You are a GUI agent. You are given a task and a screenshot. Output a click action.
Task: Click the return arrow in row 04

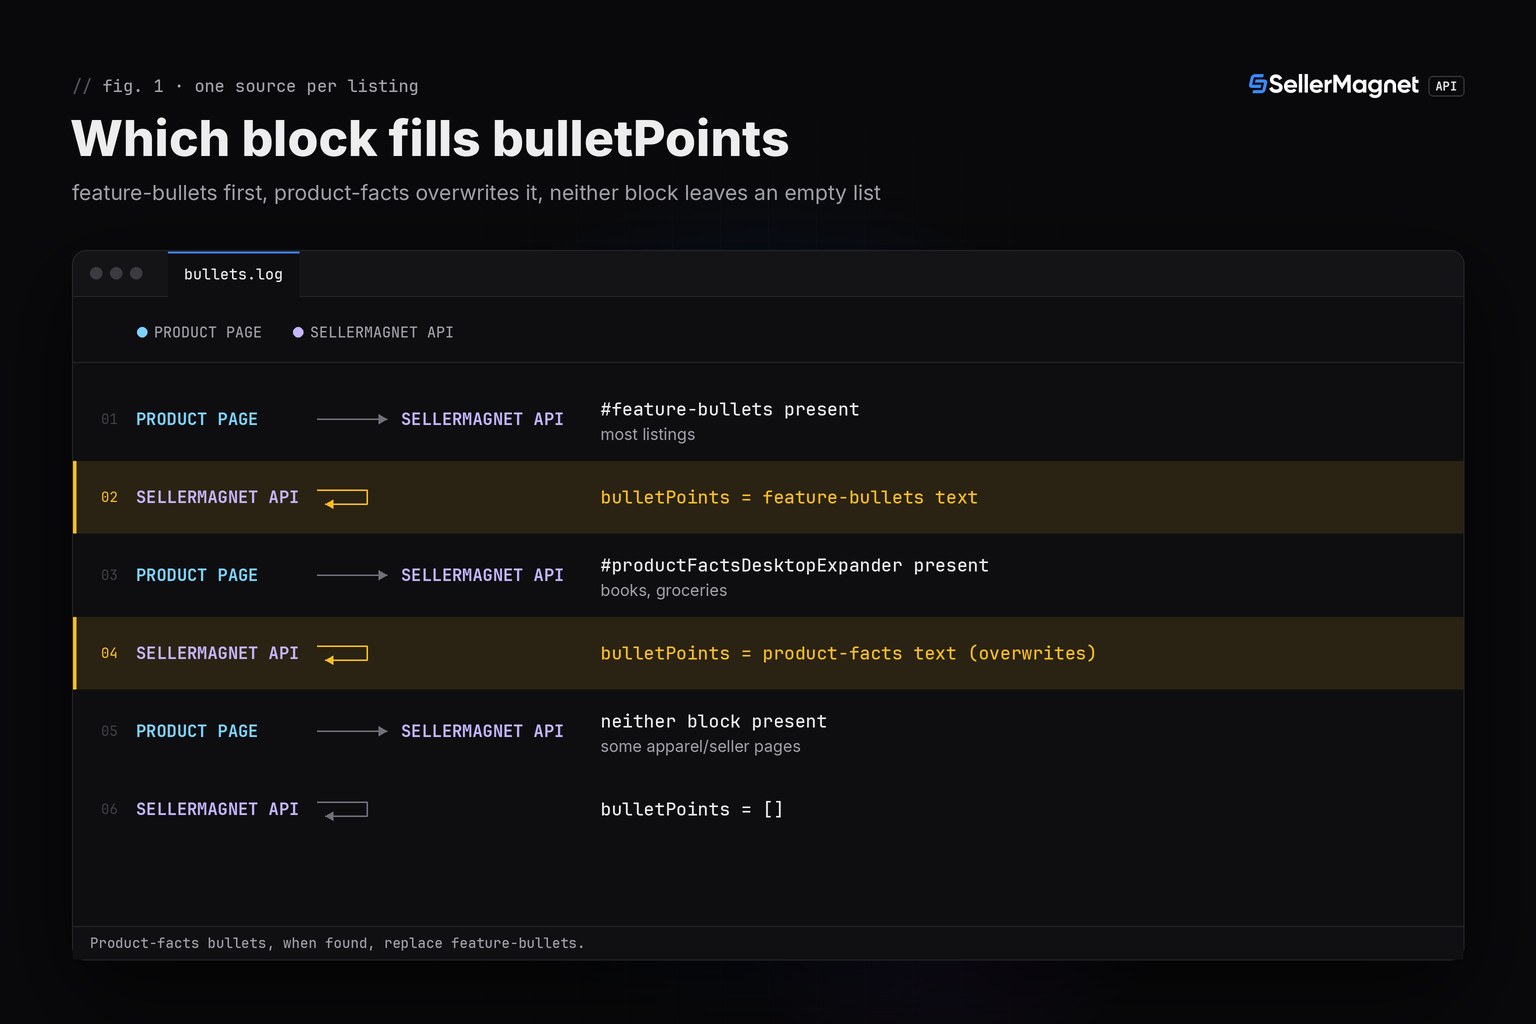pyautogui.click(x=343, y=654)
